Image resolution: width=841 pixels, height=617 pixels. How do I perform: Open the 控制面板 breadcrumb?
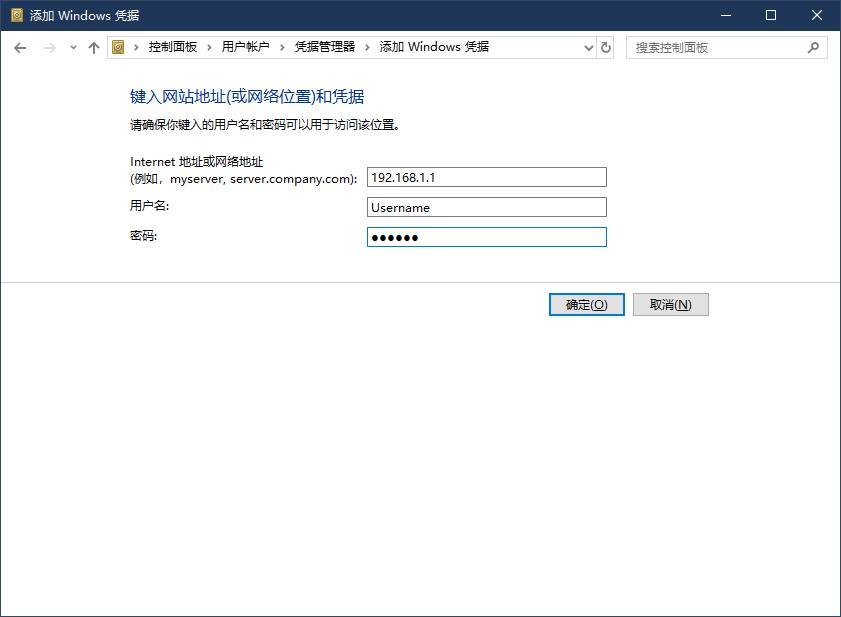tap(173, 47)
